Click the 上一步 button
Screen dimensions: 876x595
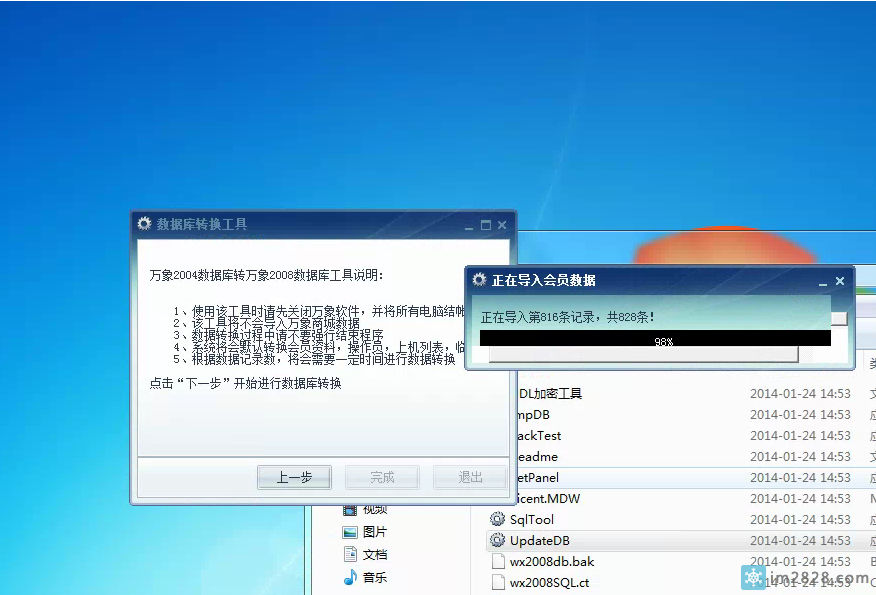[293, 477]
